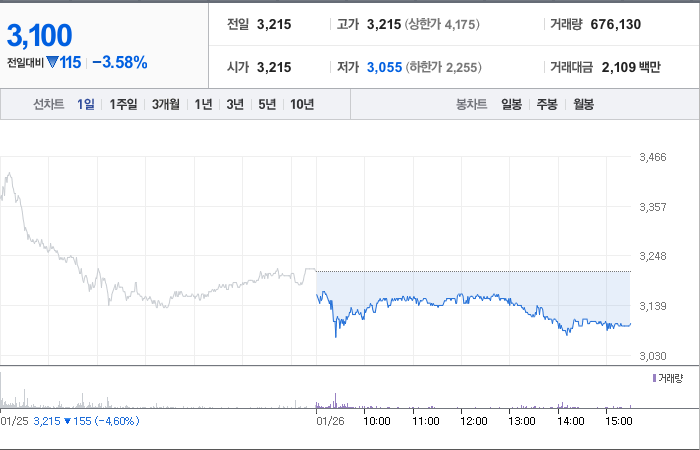Open the 5년 chart range
The width and height of the screenshot is (700, 450).
pyautogui.click(x=267, y=104)
